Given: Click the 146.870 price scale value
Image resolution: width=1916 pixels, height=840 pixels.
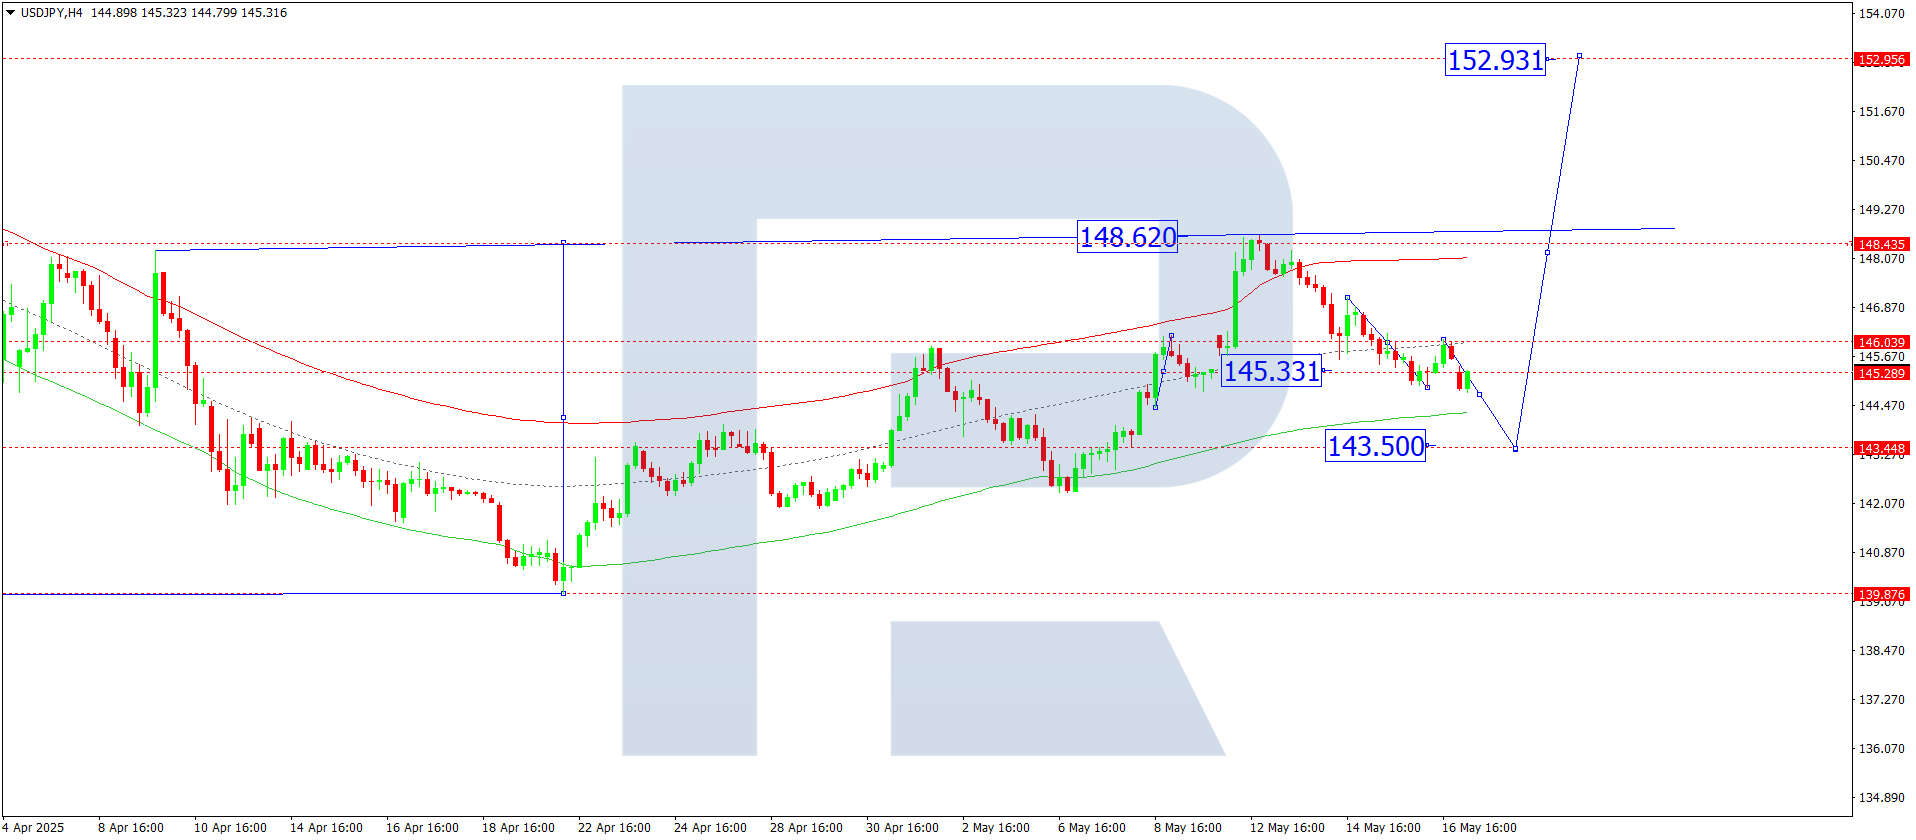Looking at the screenshot, I should tap(1881, 308).
